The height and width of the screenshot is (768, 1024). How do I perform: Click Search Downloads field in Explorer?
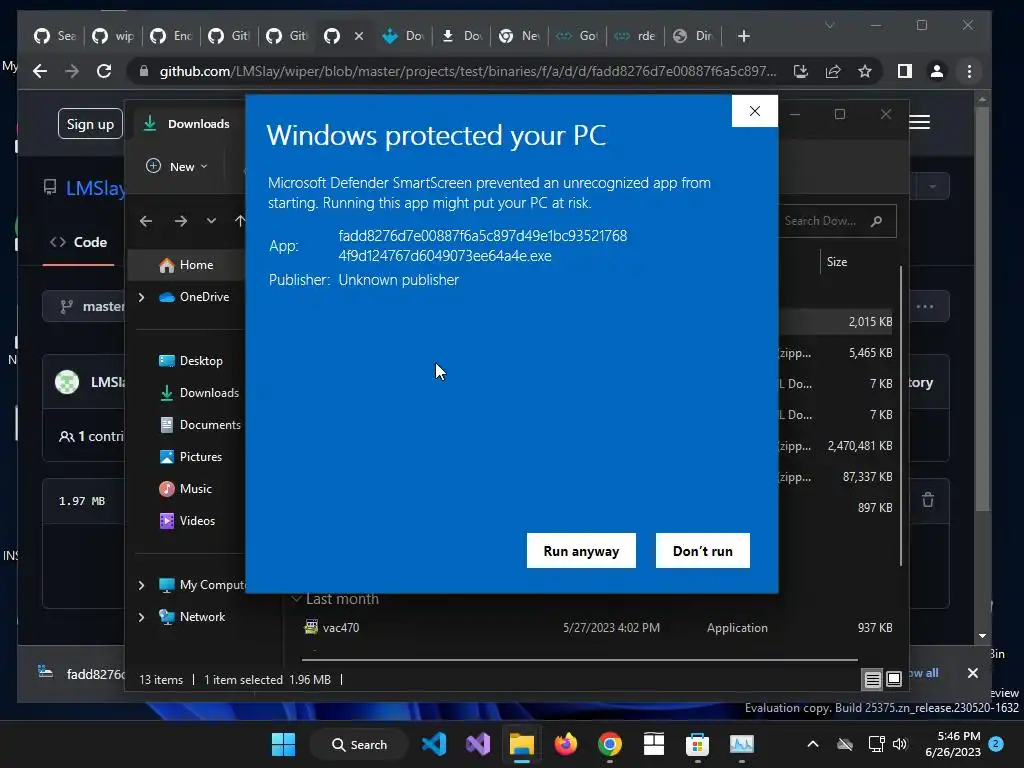click(837, 221)
